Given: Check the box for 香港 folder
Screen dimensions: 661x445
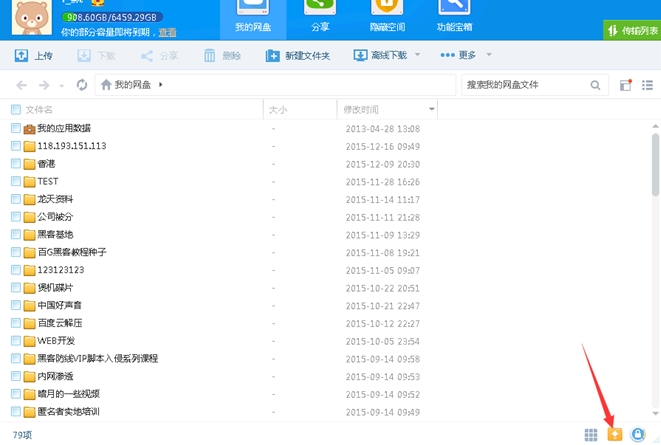Looking at the screenshot, I should (x=16, y=164).
